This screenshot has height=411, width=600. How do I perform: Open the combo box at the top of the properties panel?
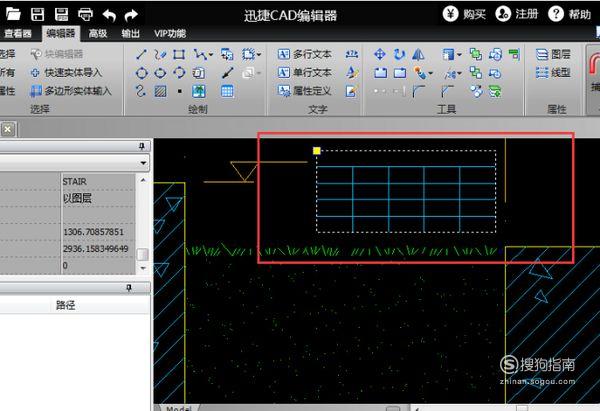point(75,163)
